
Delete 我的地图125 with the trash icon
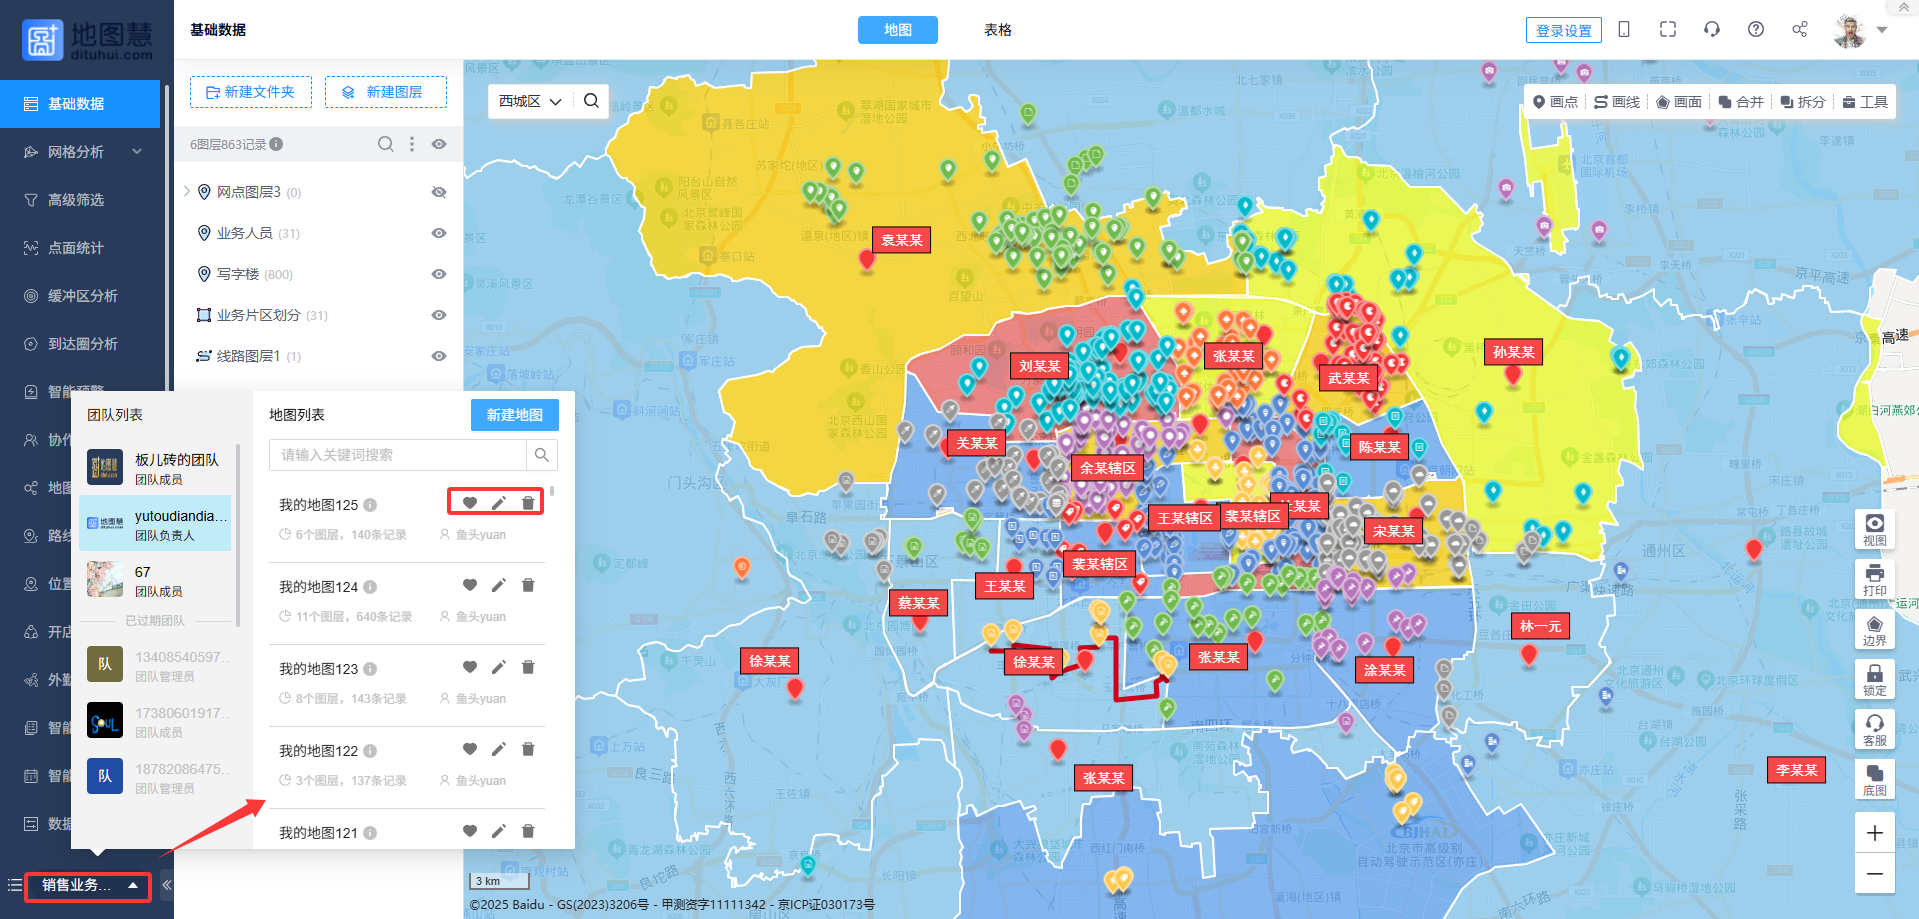coord(528,503)
